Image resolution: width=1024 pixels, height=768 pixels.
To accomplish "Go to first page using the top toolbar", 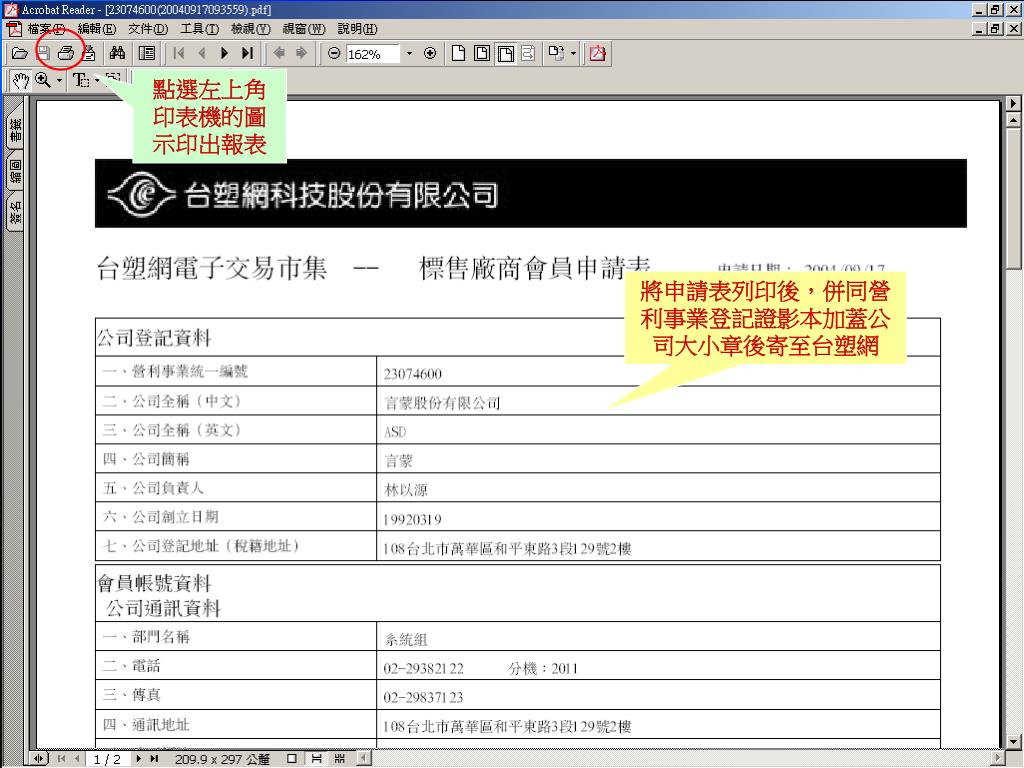I will click(179, 54).
